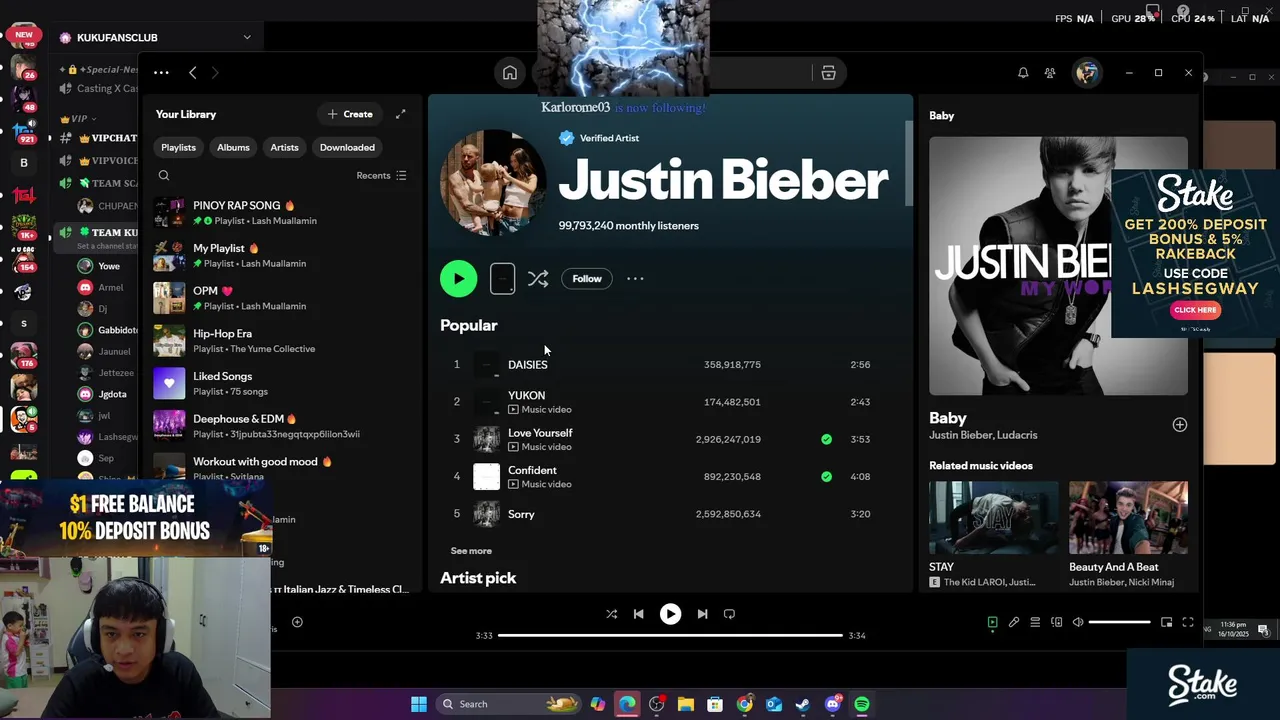Open the Baby title in Now Playing panel
This screenshot has height=720, width=1280.
pyautogui.click(x=948, y=418)
